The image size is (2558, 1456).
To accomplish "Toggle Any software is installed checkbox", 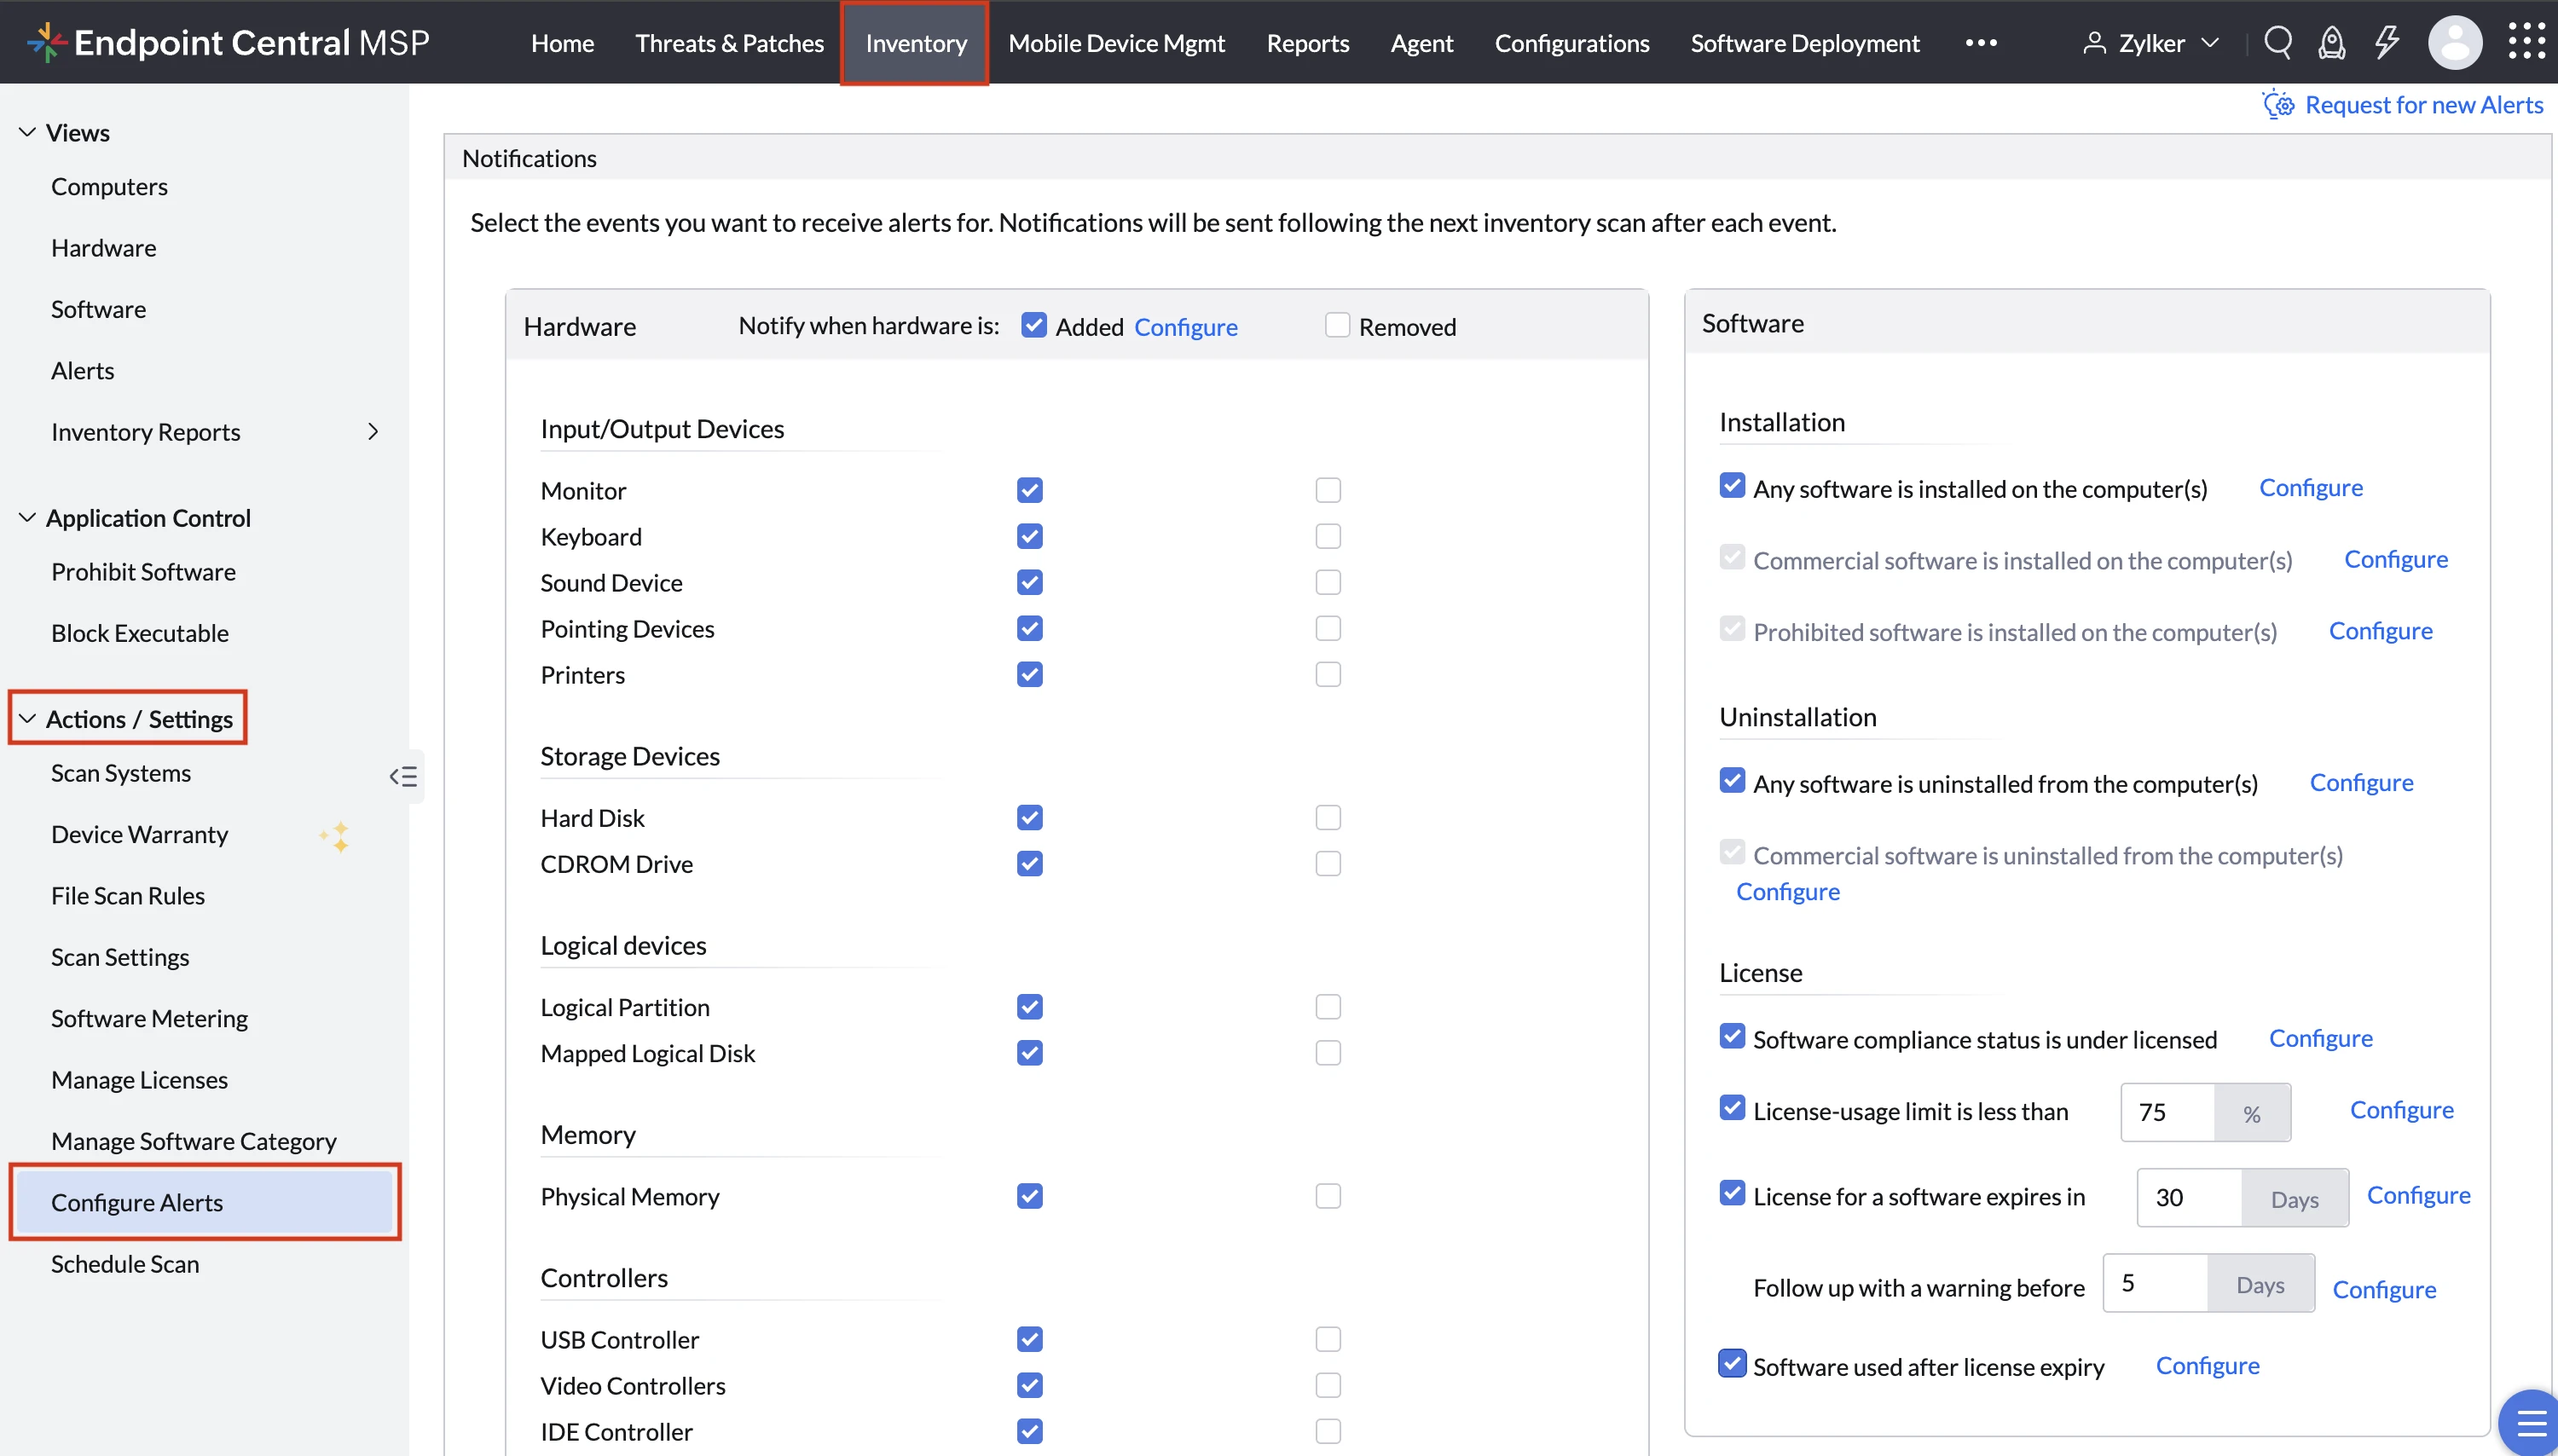I will coord(1731,485).
